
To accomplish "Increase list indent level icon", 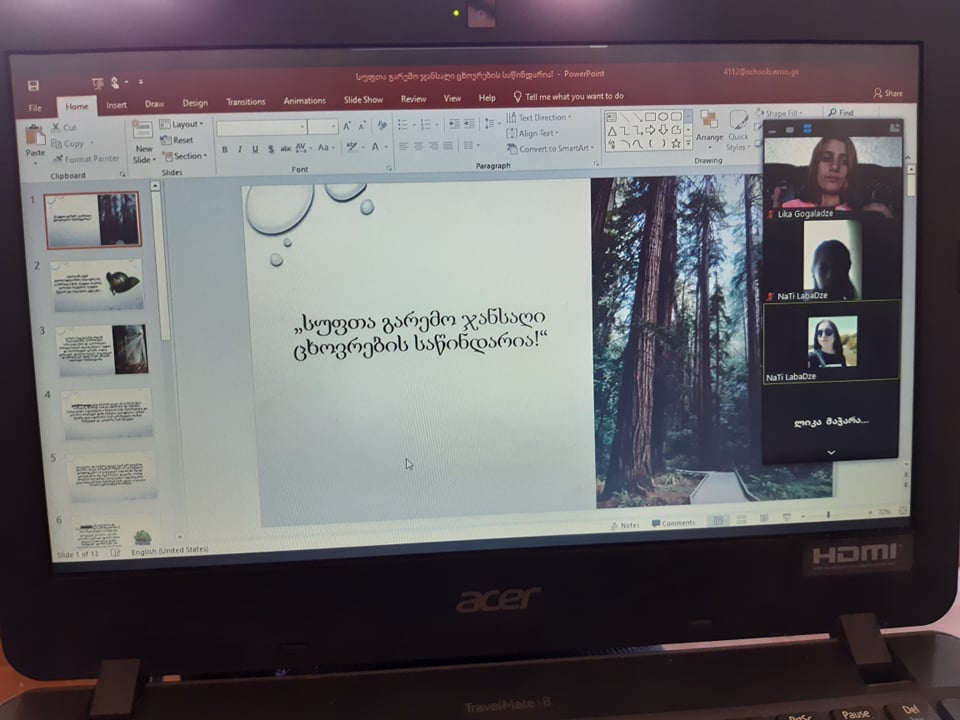I will coord(469,124).
